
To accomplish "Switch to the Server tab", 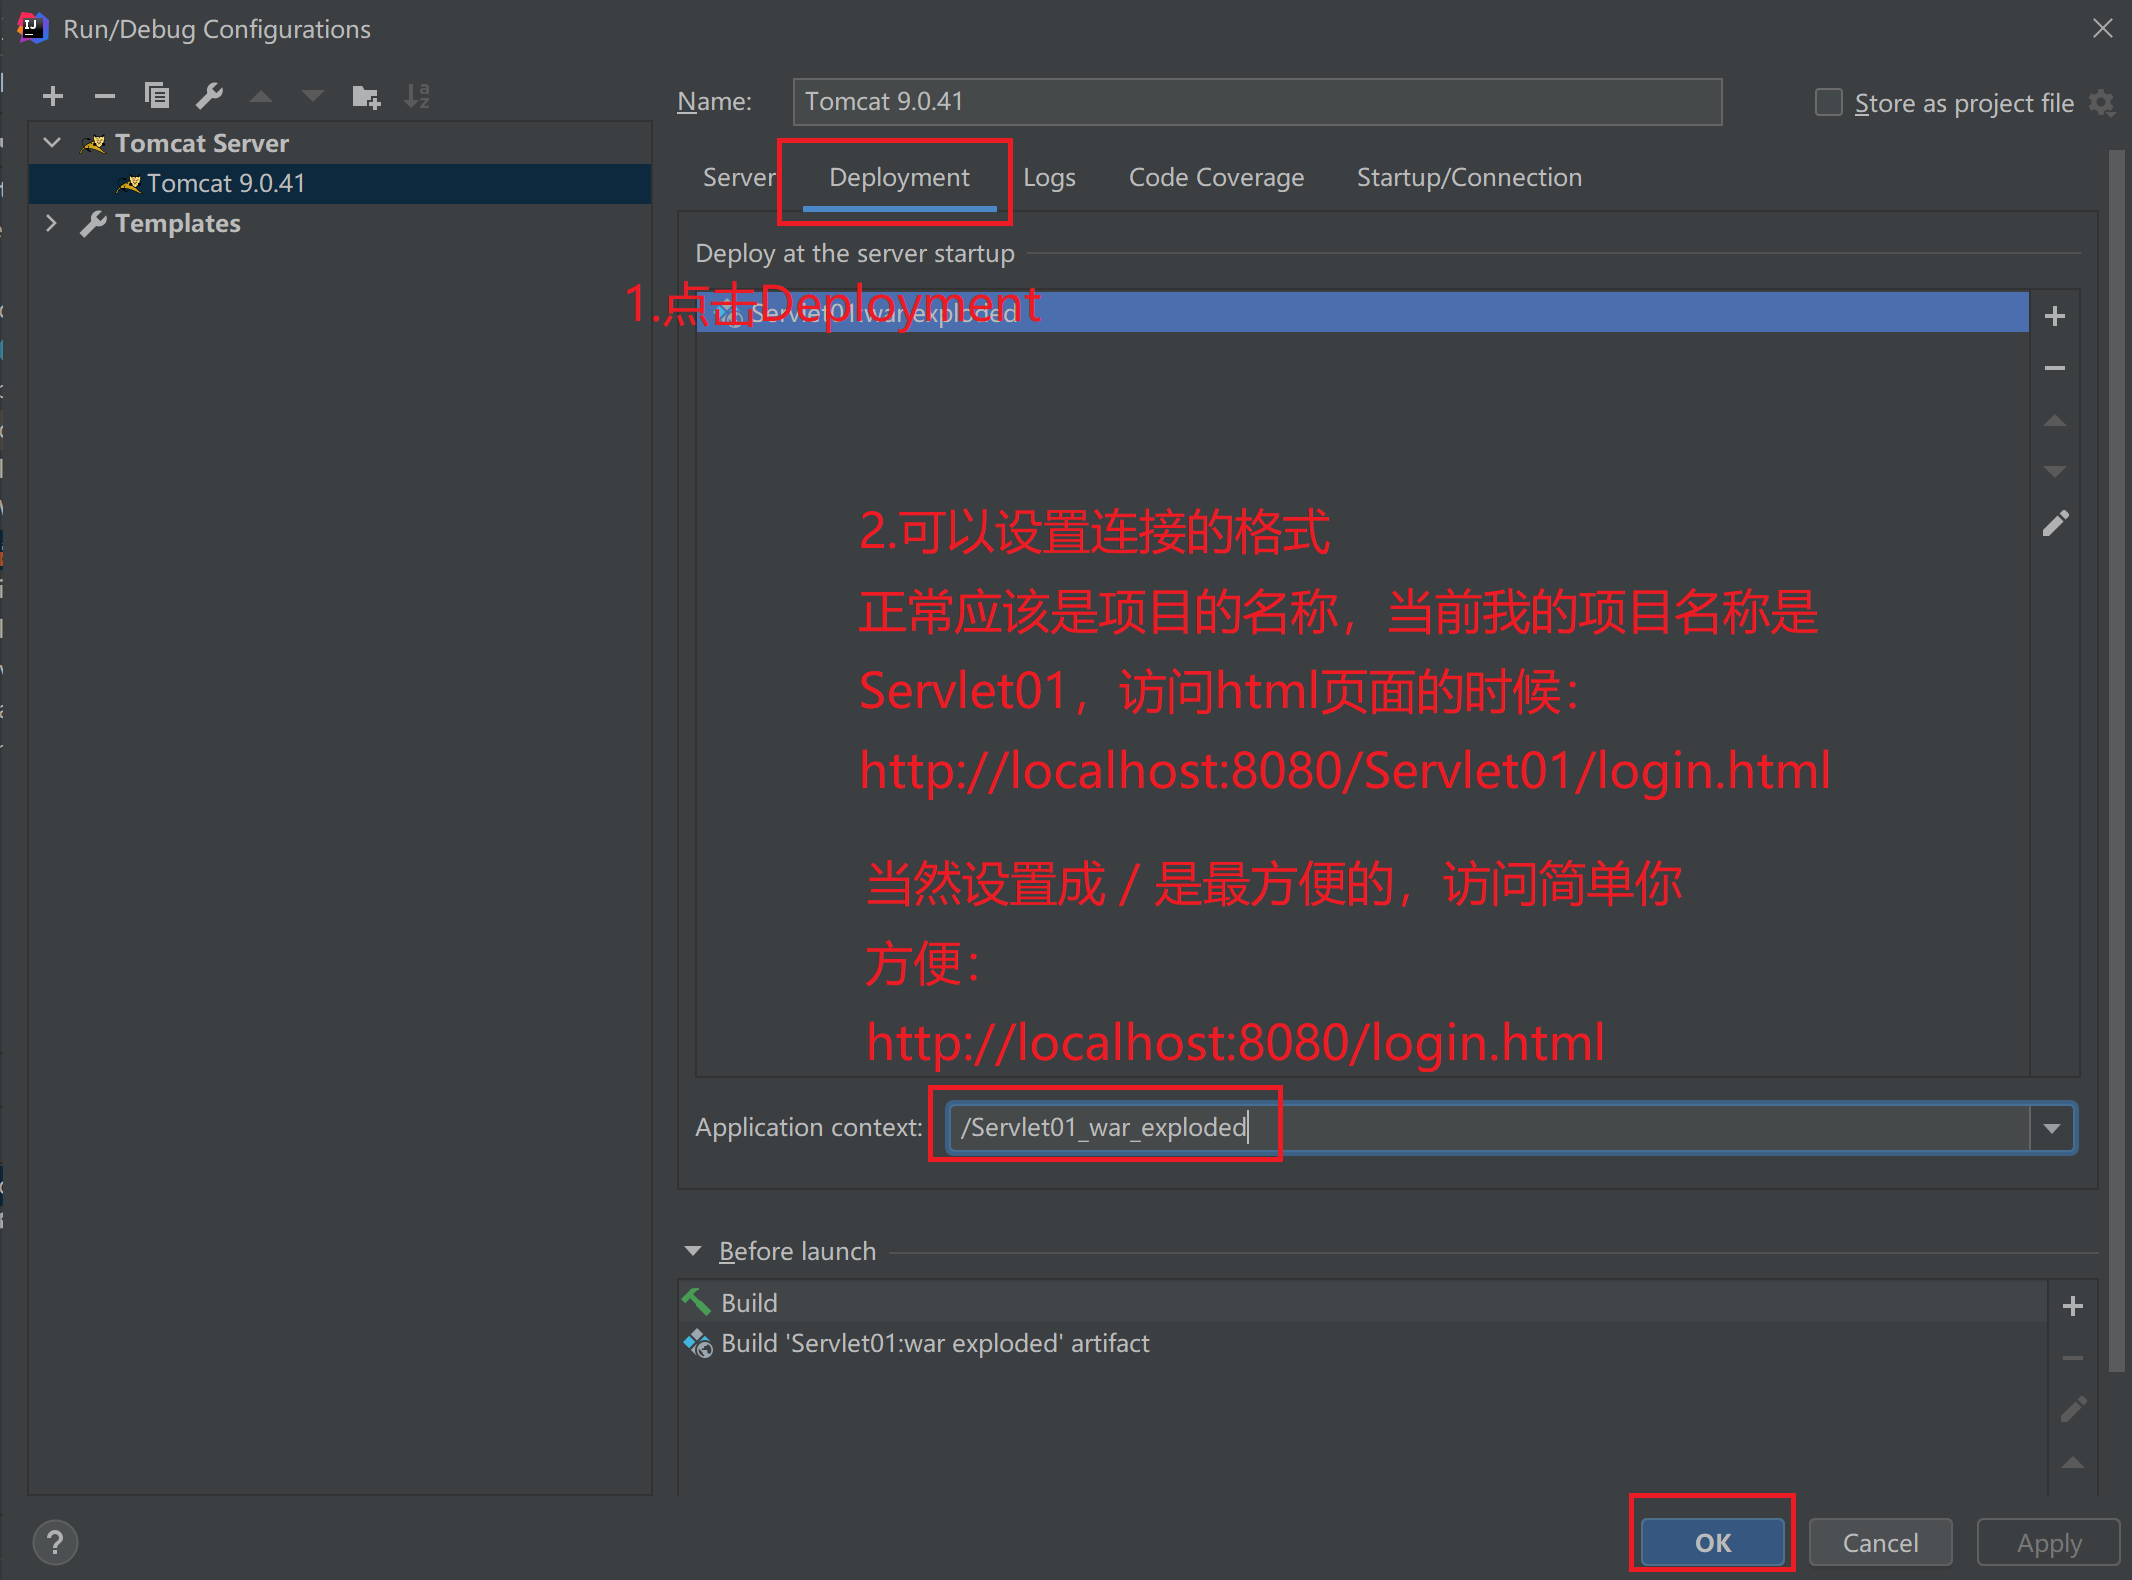I will pyautogui.click(x=739, y=177).
